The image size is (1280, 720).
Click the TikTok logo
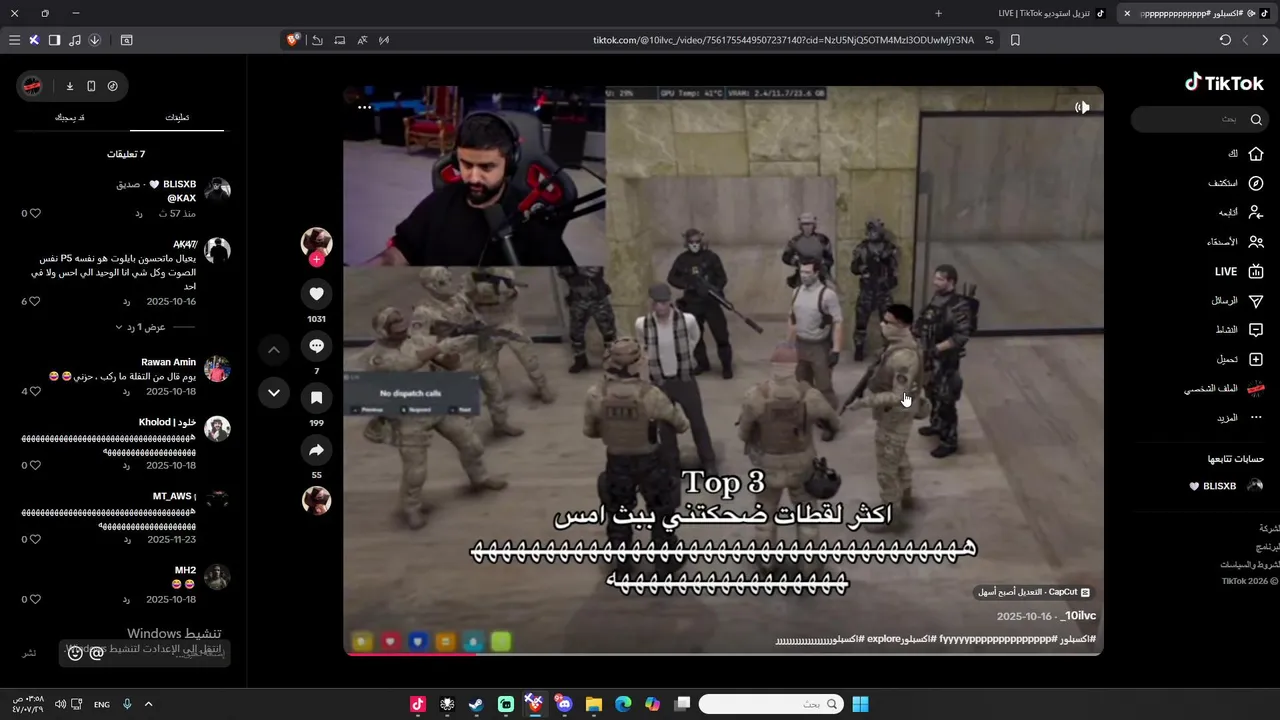[1224, 83]
